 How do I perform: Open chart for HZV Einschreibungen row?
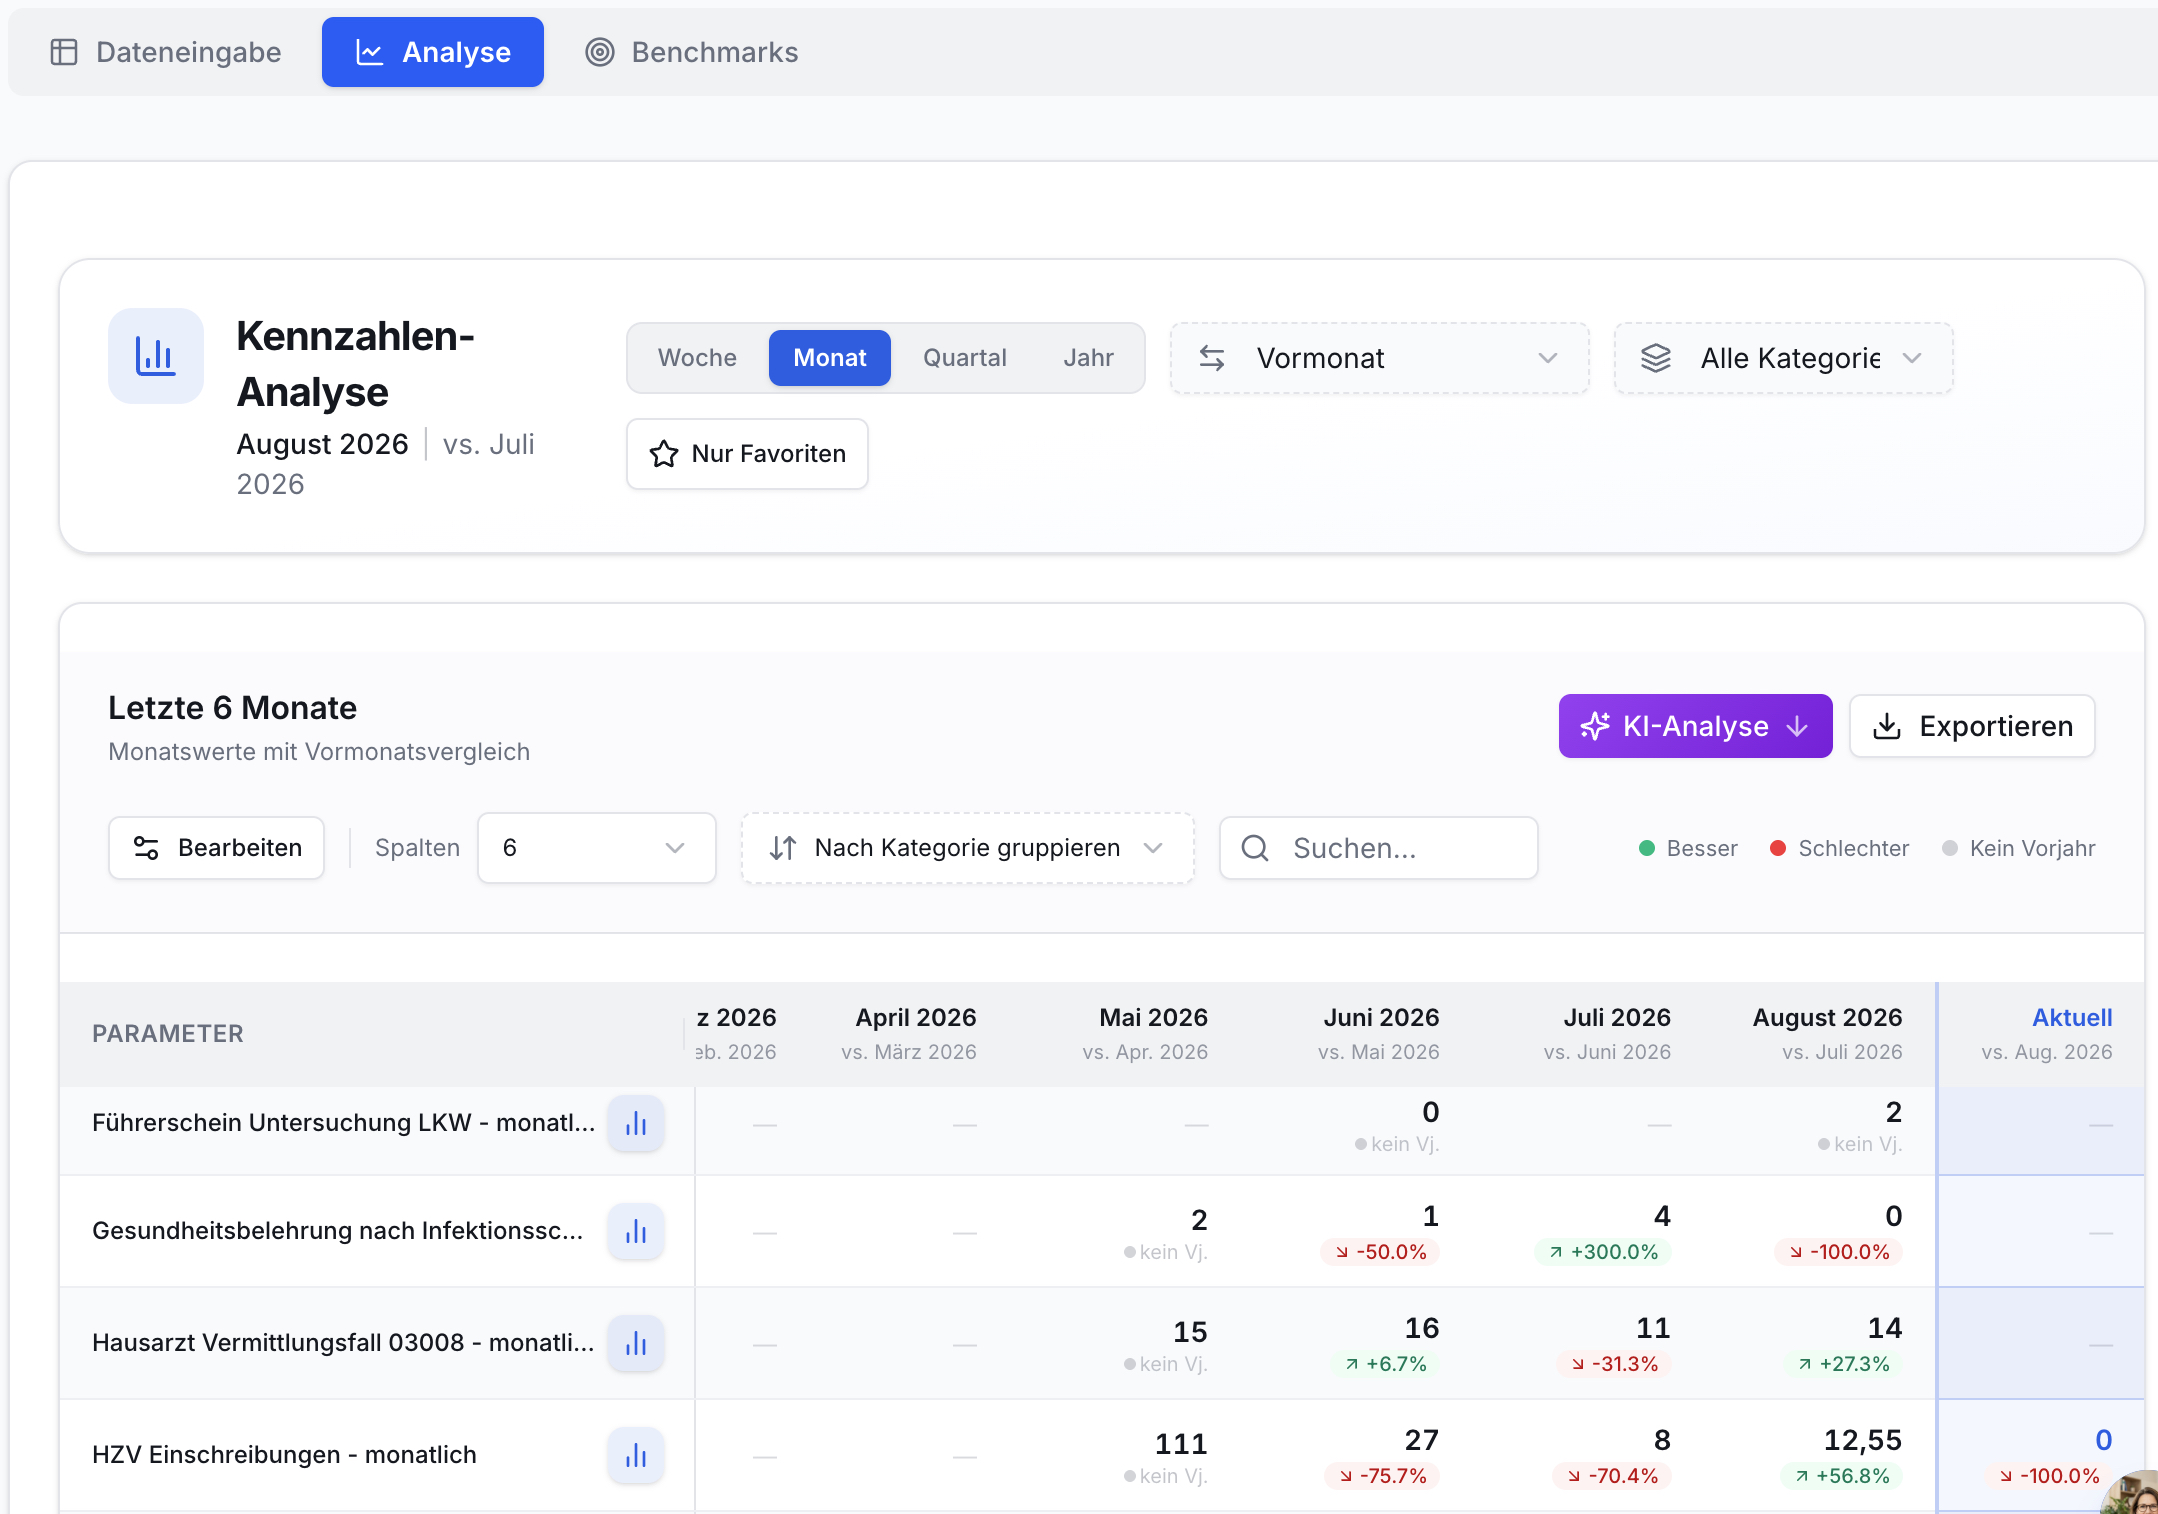click(x=636, y=1456)
